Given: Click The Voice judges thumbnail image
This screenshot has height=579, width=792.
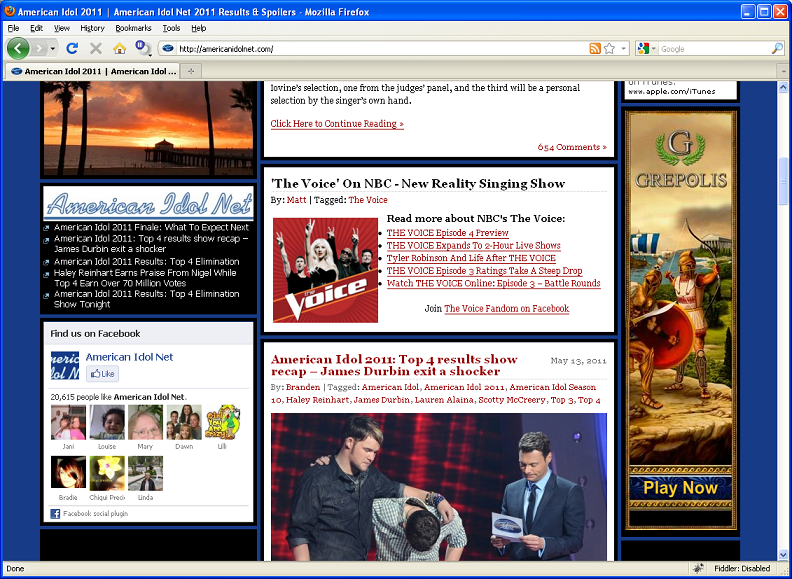Looking at the screenshot, I should pyautogui.click(x=325, y=270).
